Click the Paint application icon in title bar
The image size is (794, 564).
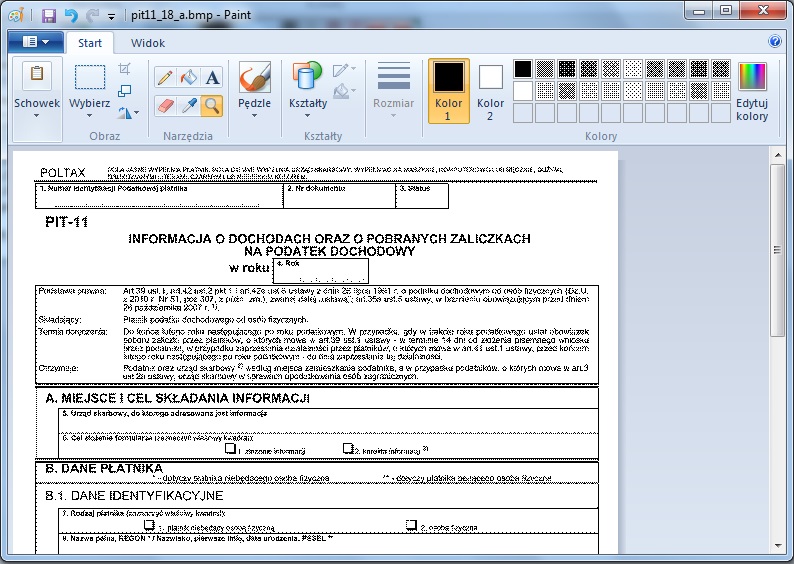tap(16, 15)
